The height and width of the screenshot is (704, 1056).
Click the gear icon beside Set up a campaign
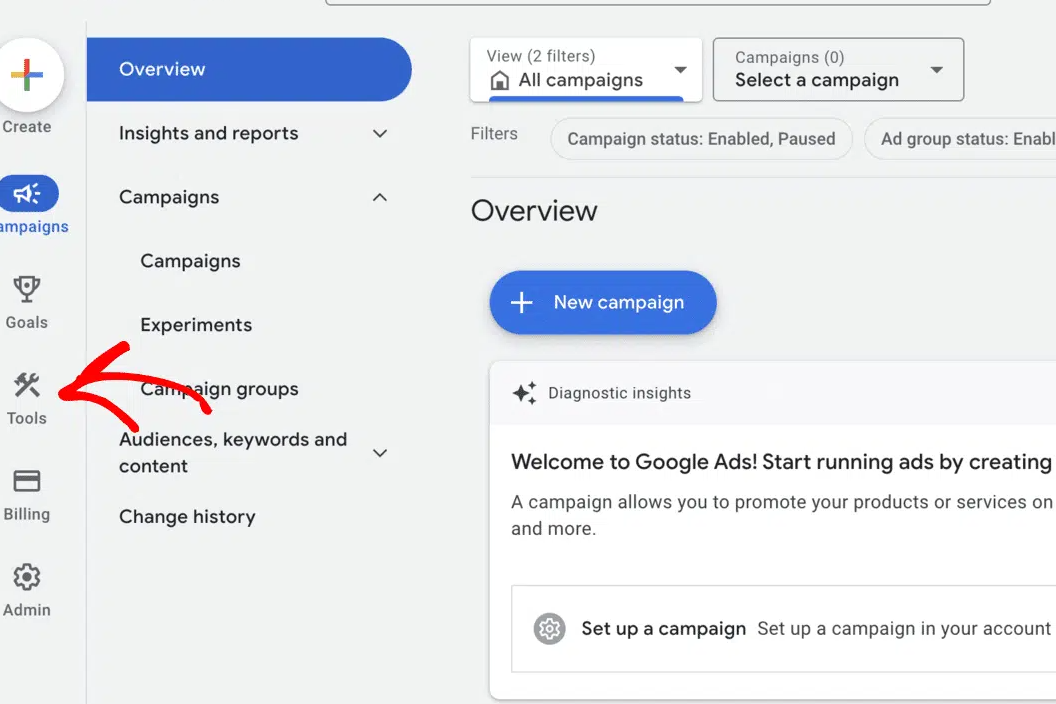click(x=550, y=629)
